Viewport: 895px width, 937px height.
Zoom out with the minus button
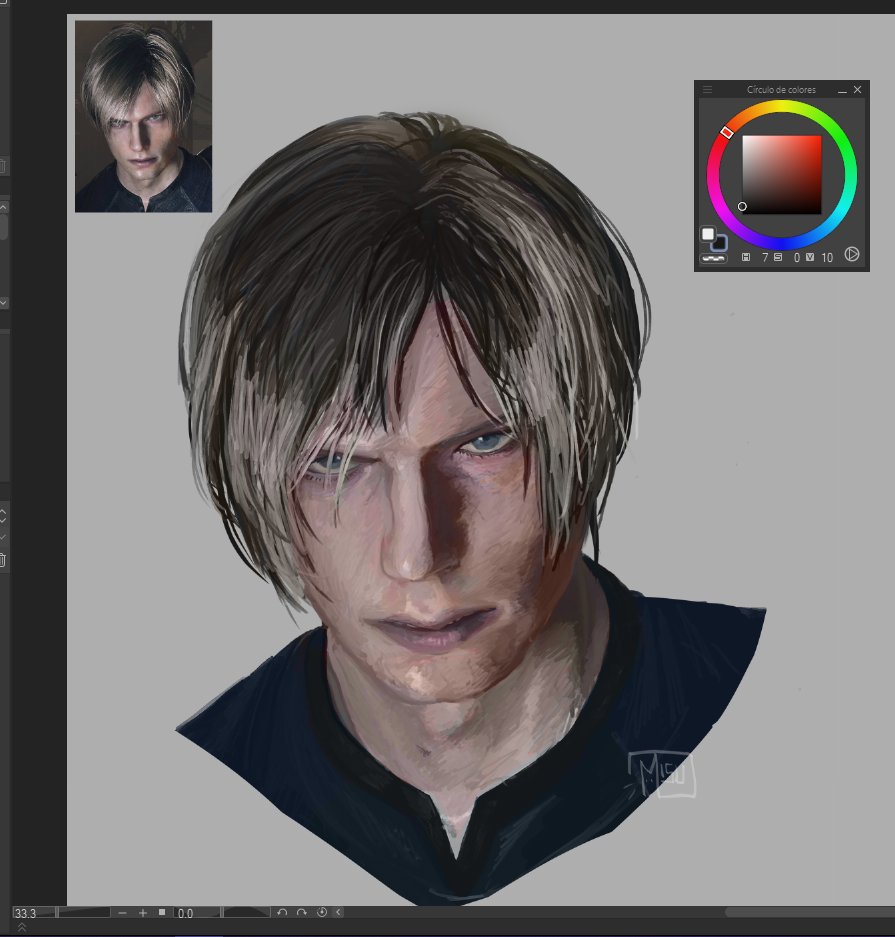pos(122,912)
